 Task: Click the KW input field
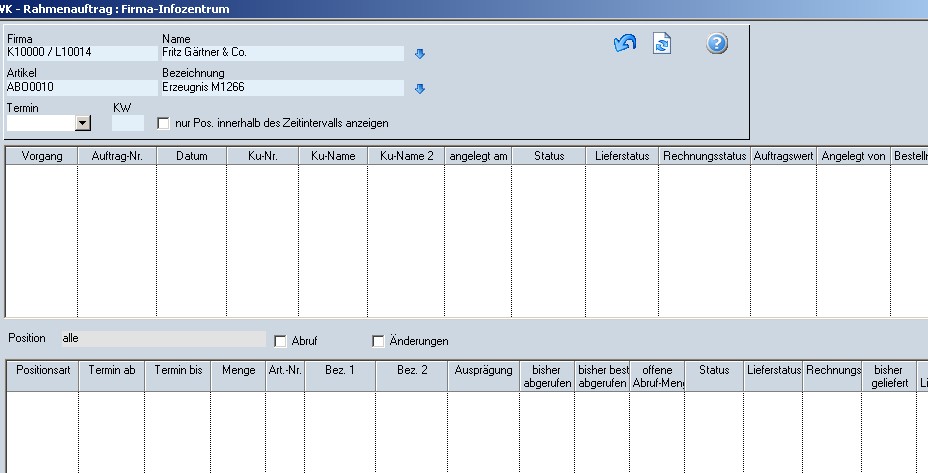pyautogui.click(x=128, y=123)
